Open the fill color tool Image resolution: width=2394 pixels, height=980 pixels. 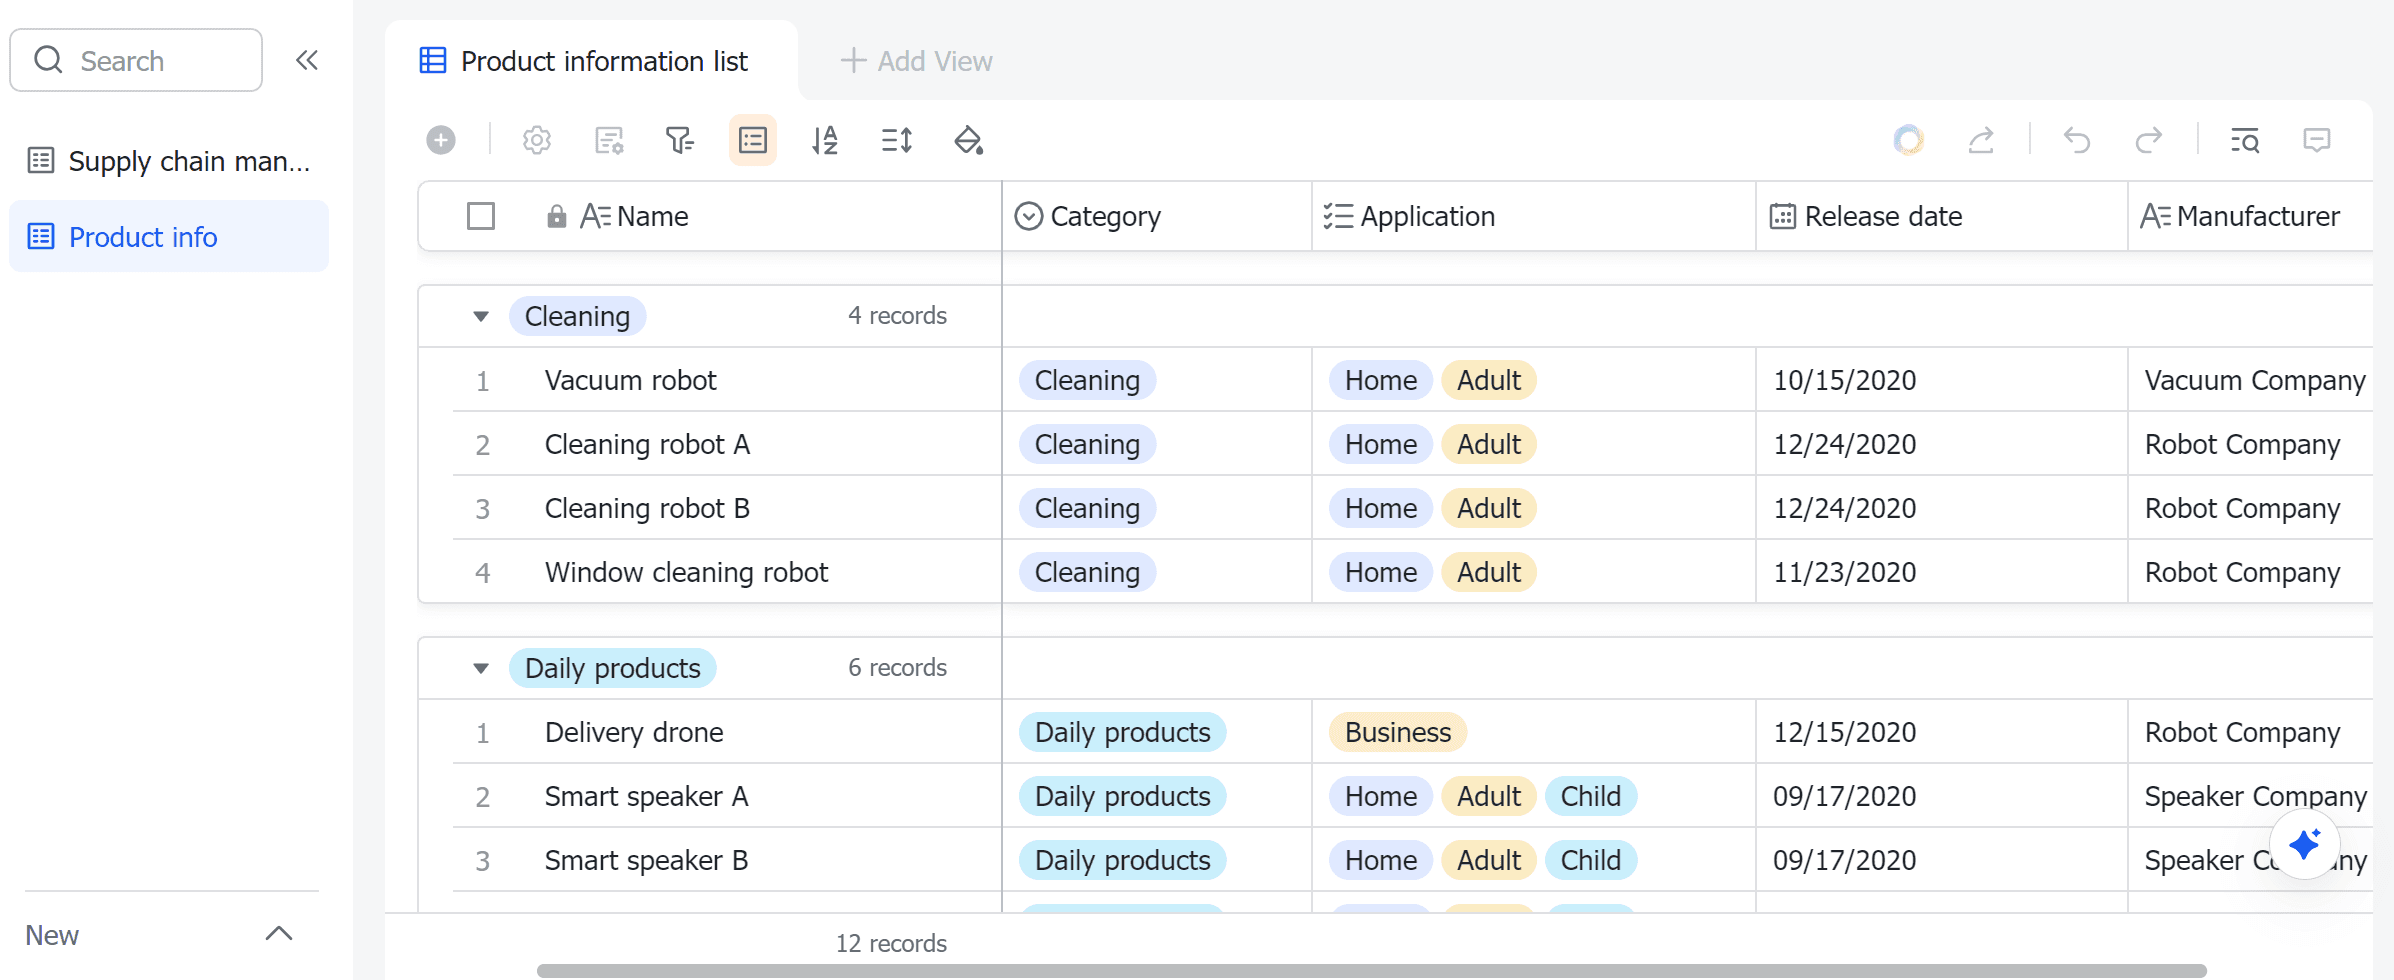coord(968,140)
